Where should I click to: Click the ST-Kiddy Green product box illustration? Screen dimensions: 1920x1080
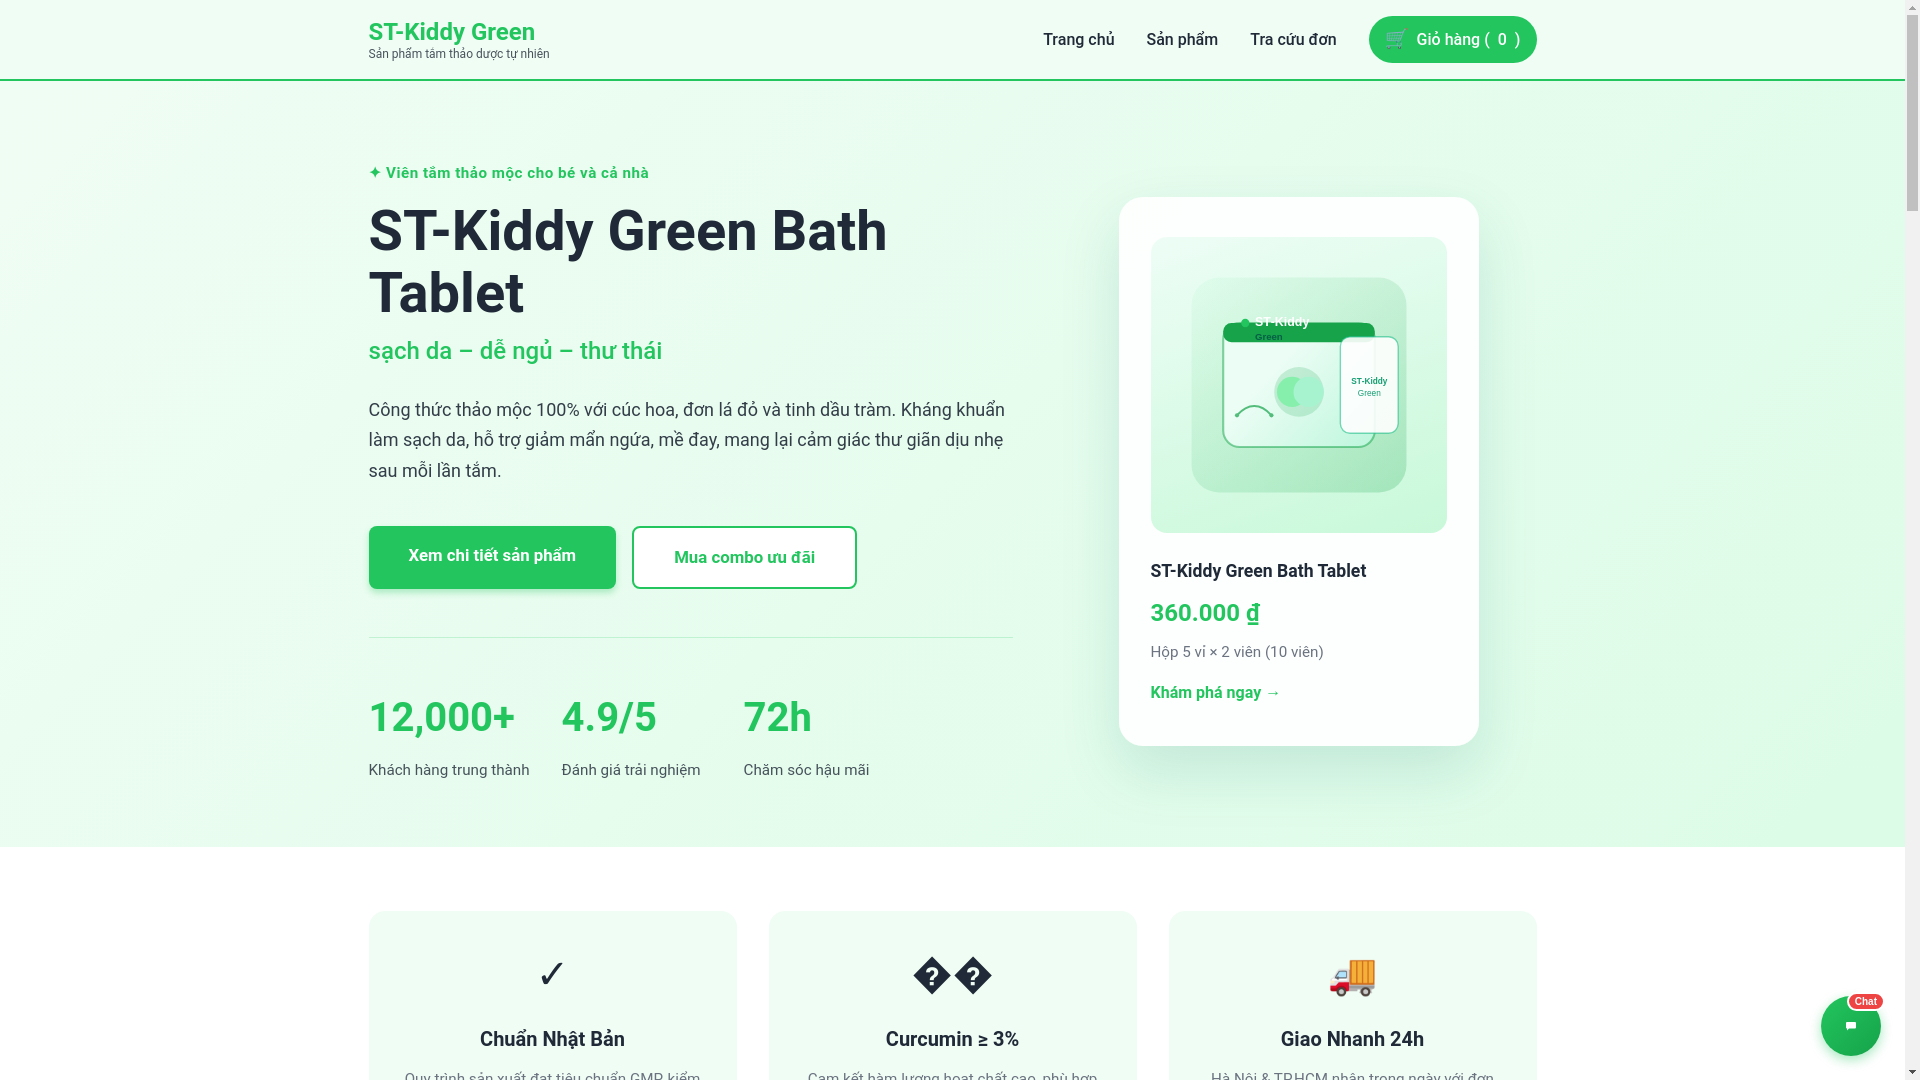pyautogui.click(x=1298, y=385)
